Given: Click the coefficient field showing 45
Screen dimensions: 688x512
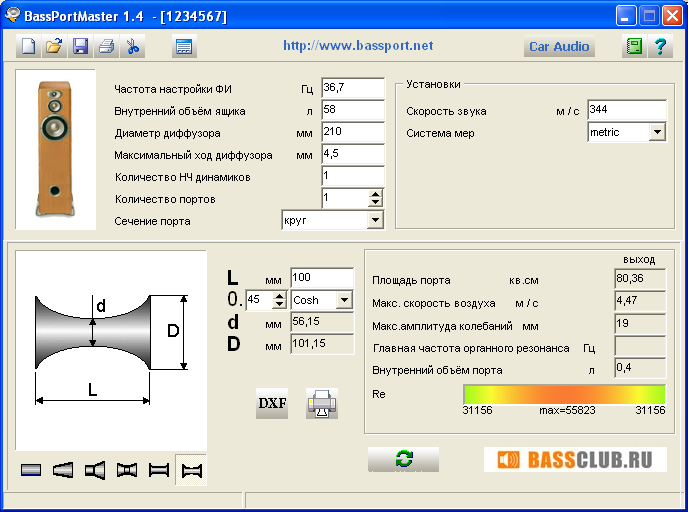Looking at the screenshot, I should click(259, 300).
